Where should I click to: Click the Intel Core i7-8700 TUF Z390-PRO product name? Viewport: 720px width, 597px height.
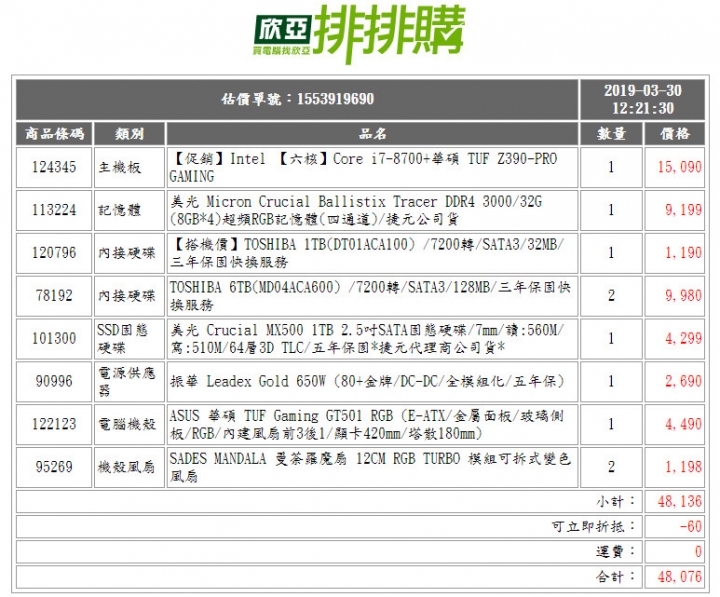point(363,167)
